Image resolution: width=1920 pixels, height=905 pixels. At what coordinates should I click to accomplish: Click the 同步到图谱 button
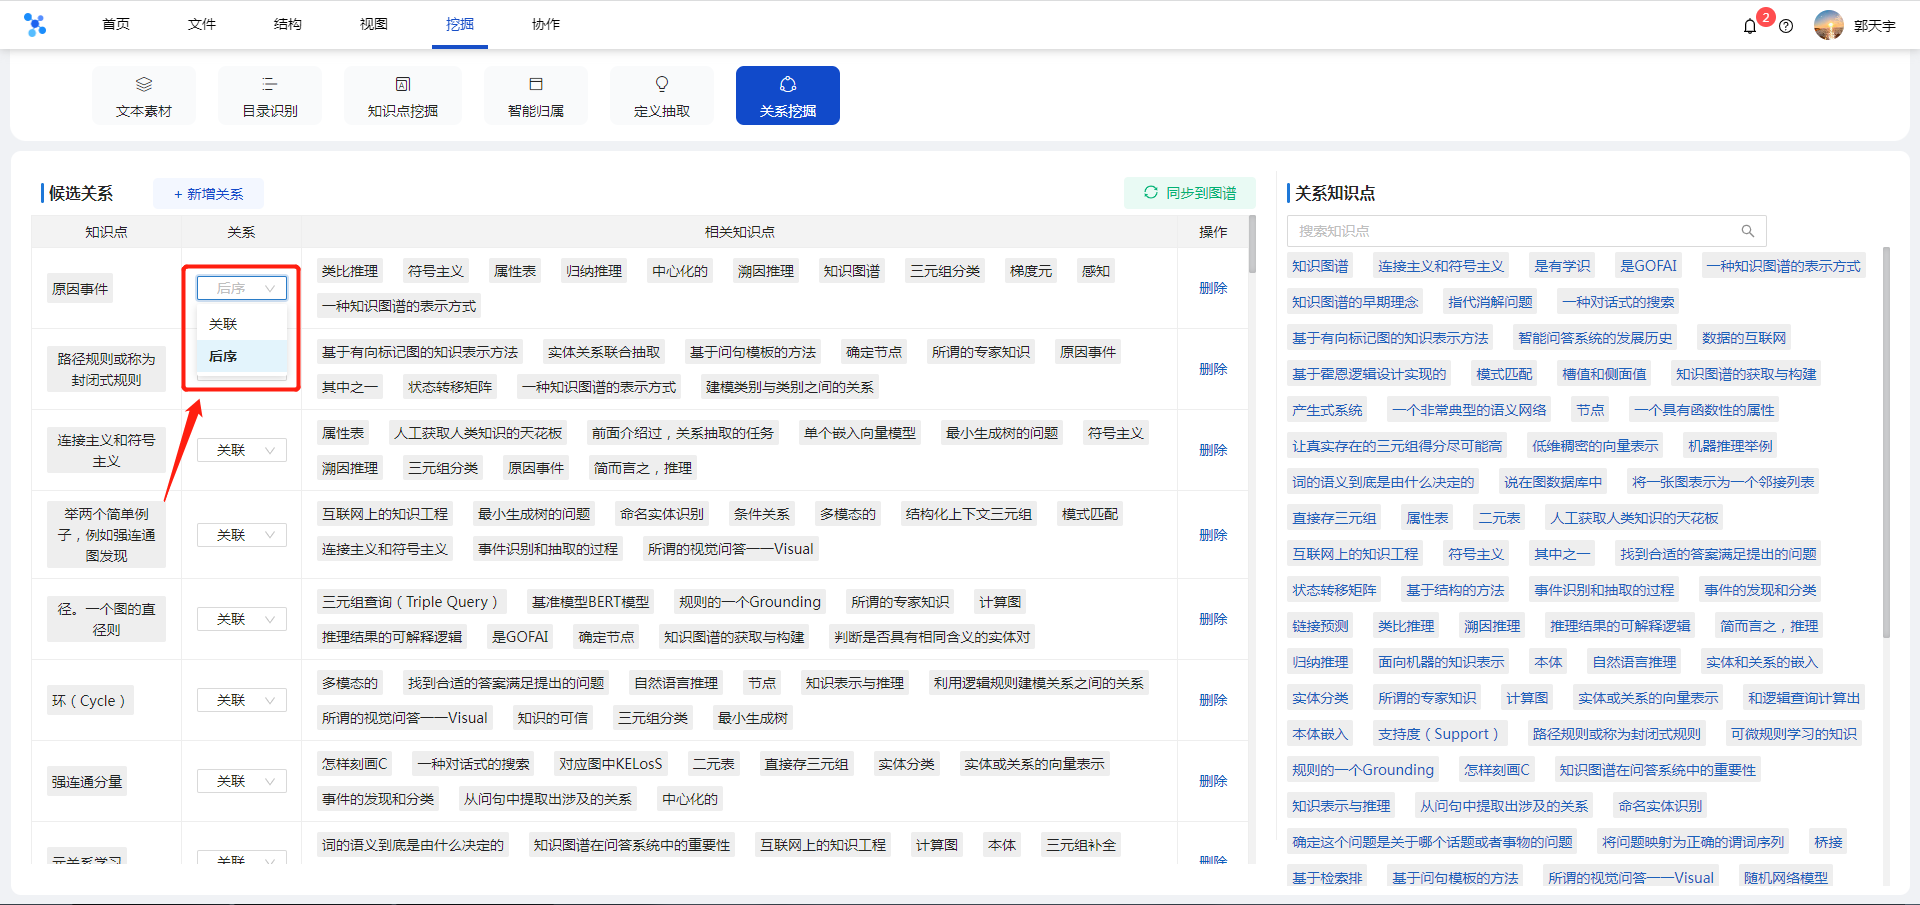[1190, 193]
